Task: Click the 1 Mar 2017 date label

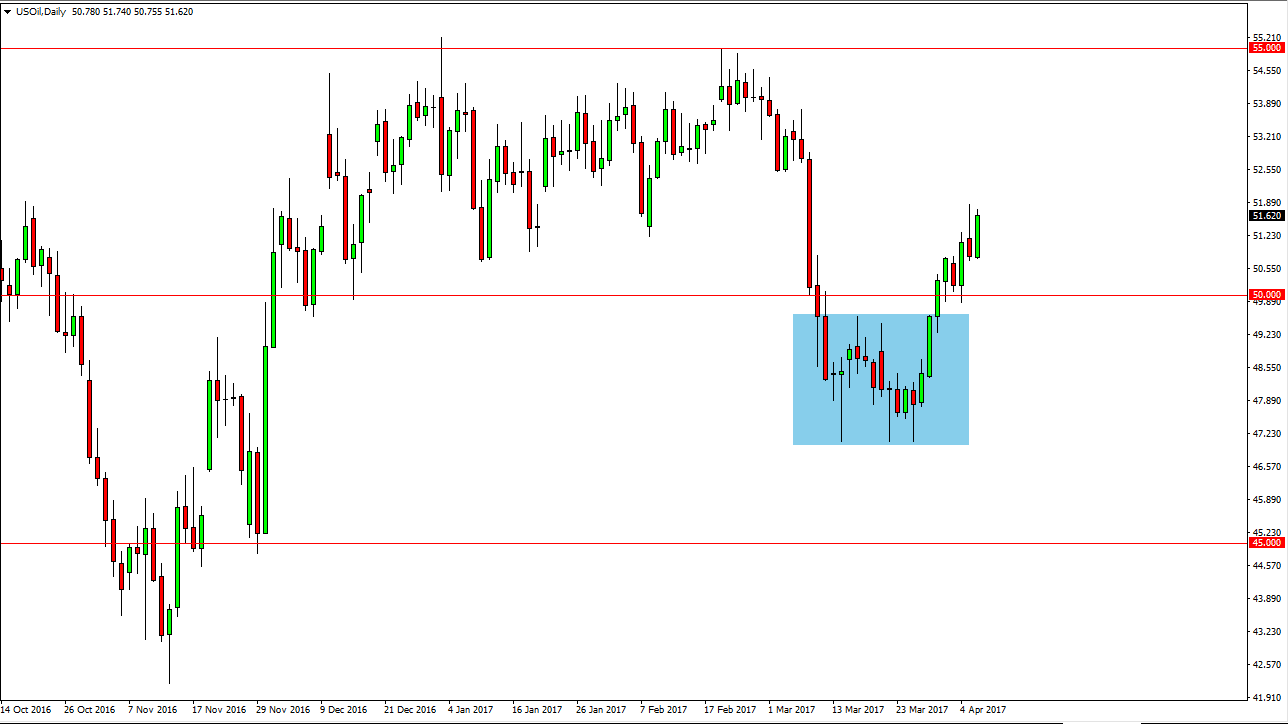Action: 792,709
